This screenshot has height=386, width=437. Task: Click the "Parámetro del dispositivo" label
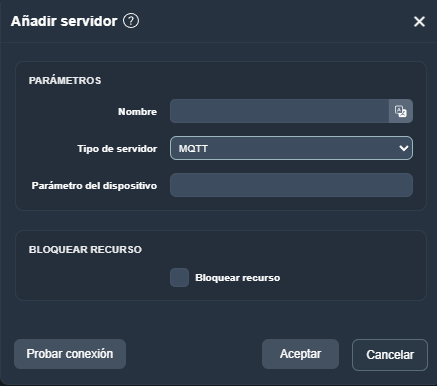[x=94, y=186]
